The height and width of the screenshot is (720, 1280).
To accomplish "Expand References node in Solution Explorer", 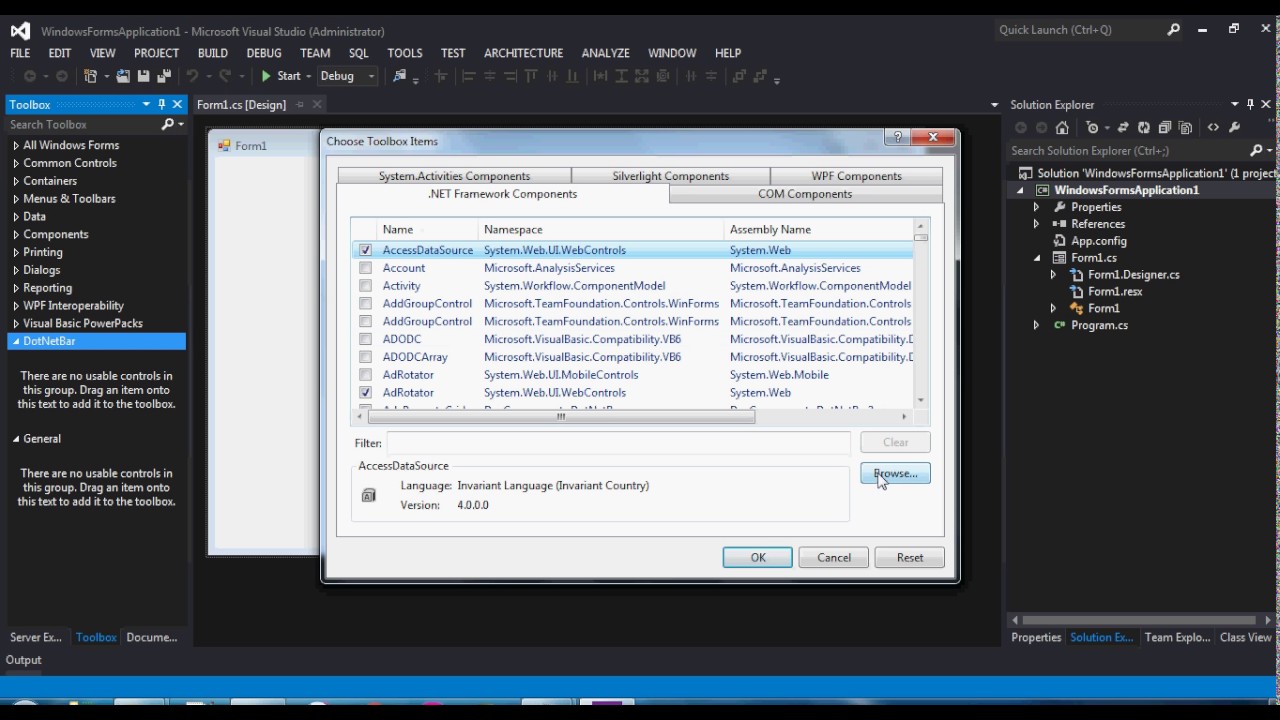I will [x=1036, y=224].
